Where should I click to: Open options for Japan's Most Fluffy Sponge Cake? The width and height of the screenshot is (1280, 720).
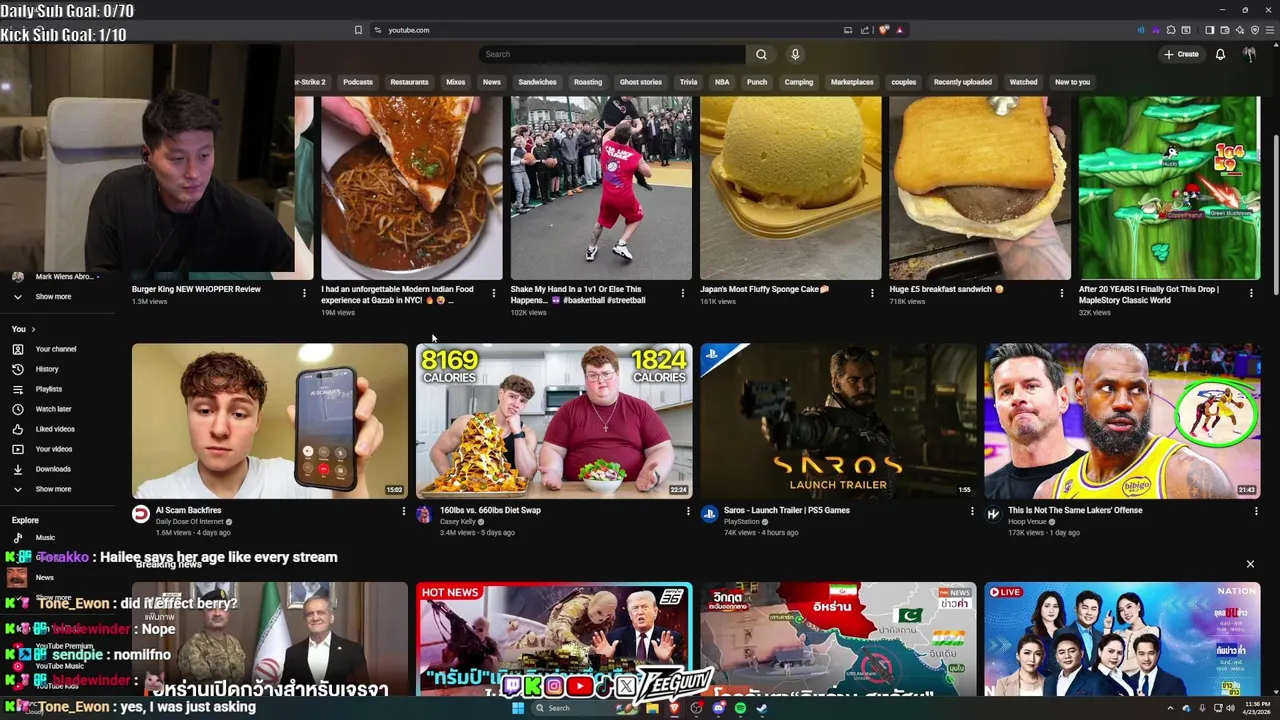(872, 293)
